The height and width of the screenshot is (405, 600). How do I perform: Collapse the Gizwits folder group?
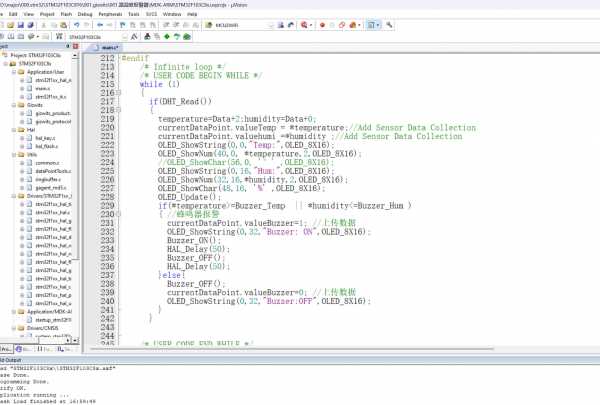pos(14,105)
